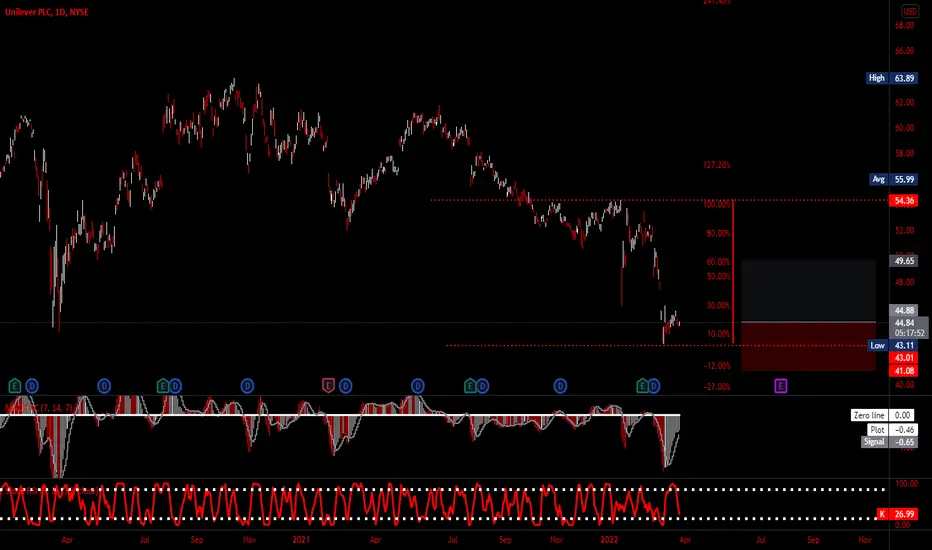Select the white MACD zero line
The image size is (932, 550).
[340, 414]
